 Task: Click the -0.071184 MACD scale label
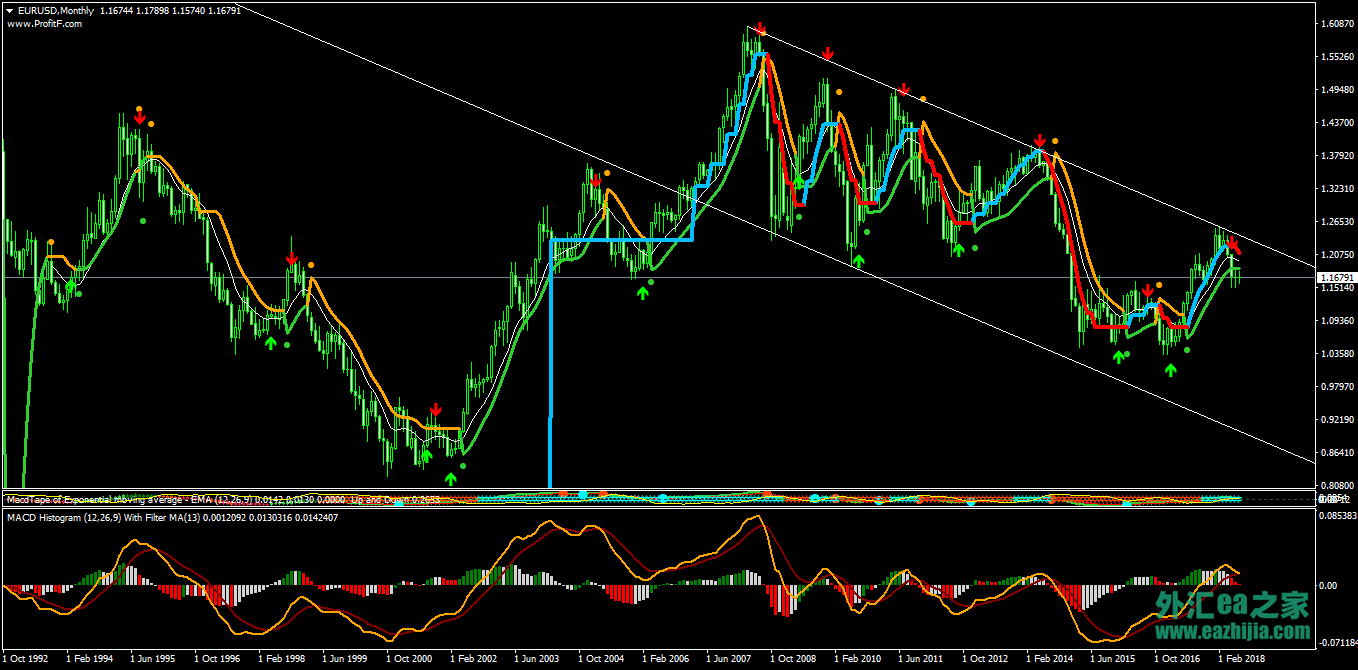point(1337,643)
